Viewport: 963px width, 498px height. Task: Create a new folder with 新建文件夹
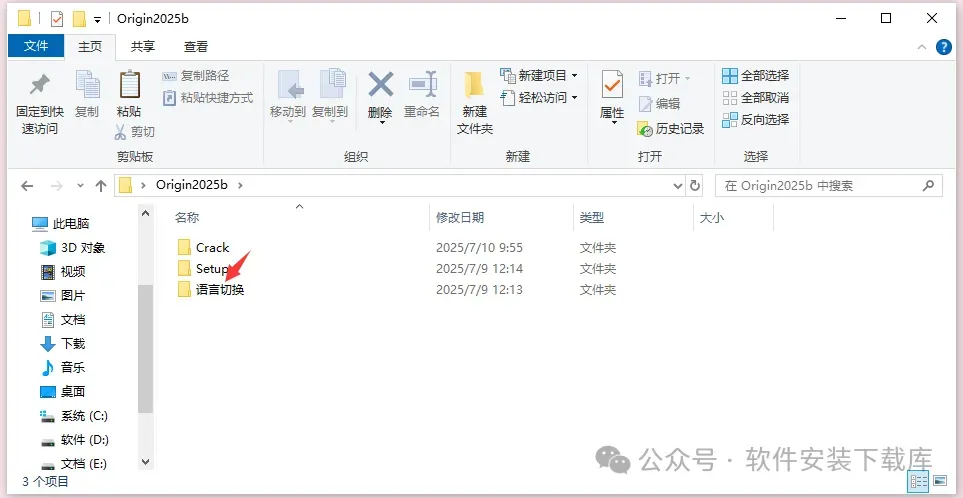475,103
